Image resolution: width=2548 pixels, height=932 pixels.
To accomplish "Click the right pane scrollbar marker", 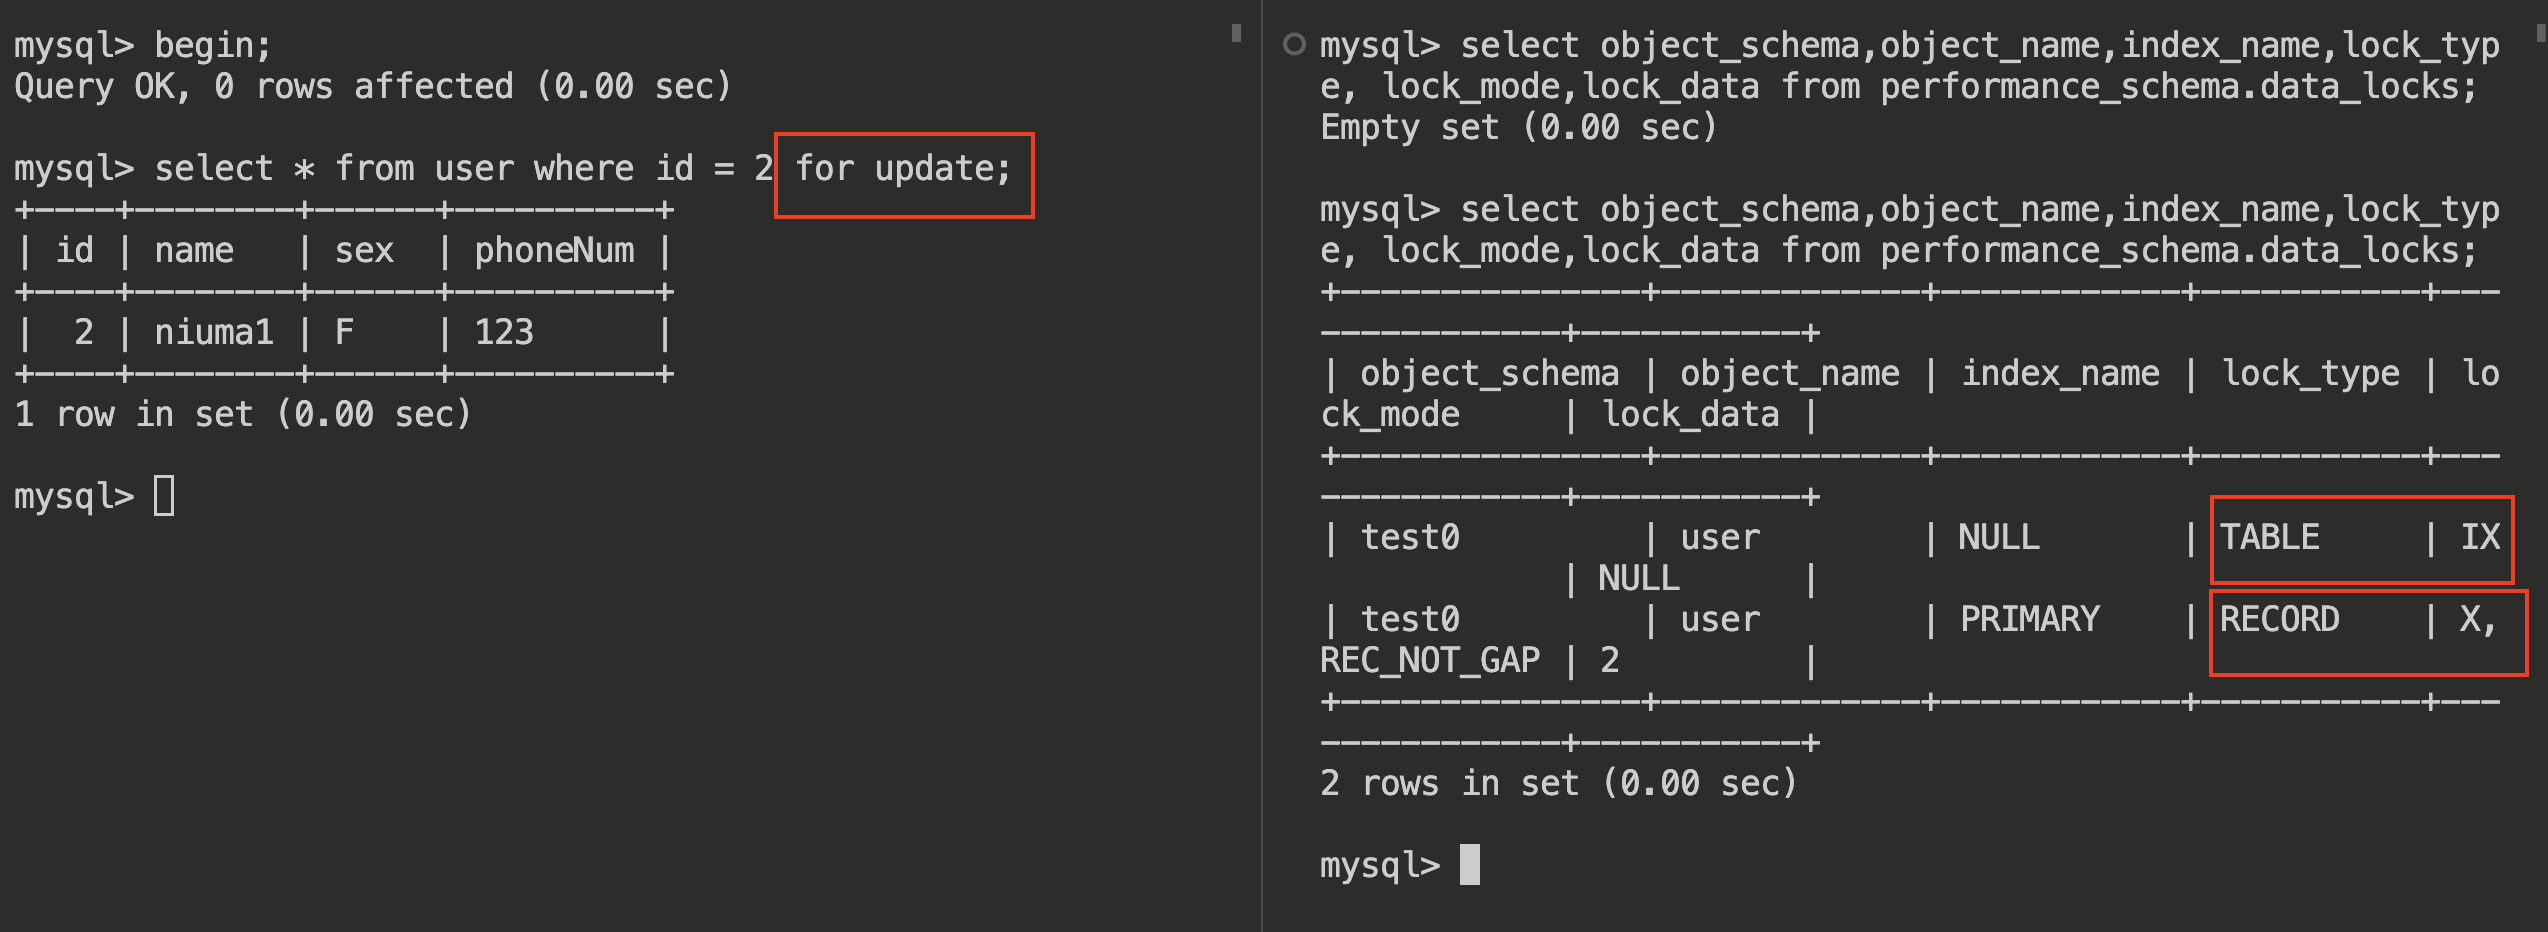I will (2540, 33).
